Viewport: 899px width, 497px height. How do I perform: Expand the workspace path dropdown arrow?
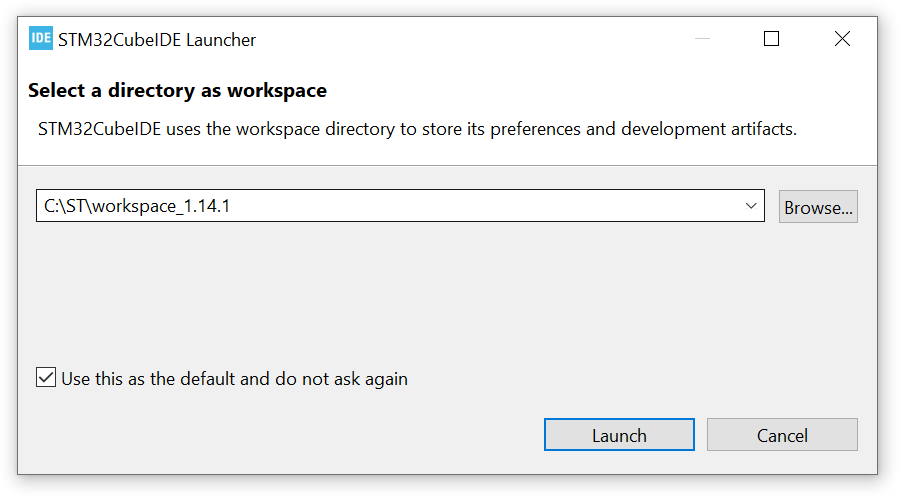(751, 206)
